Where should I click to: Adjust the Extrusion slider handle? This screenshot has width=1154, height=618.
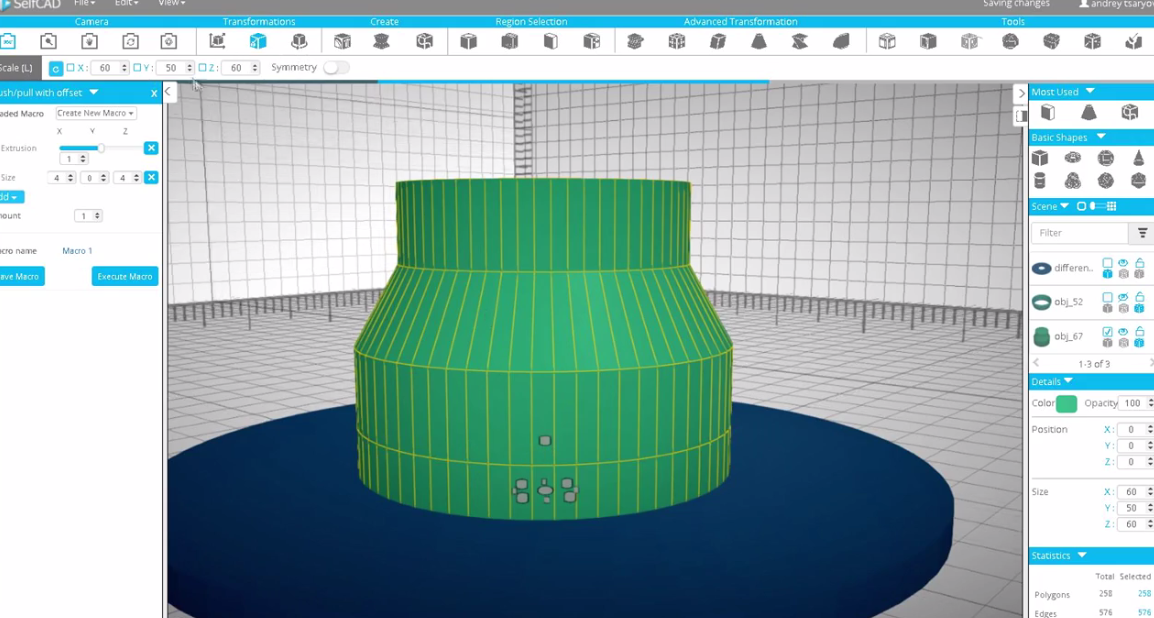[x=101, y=148]
